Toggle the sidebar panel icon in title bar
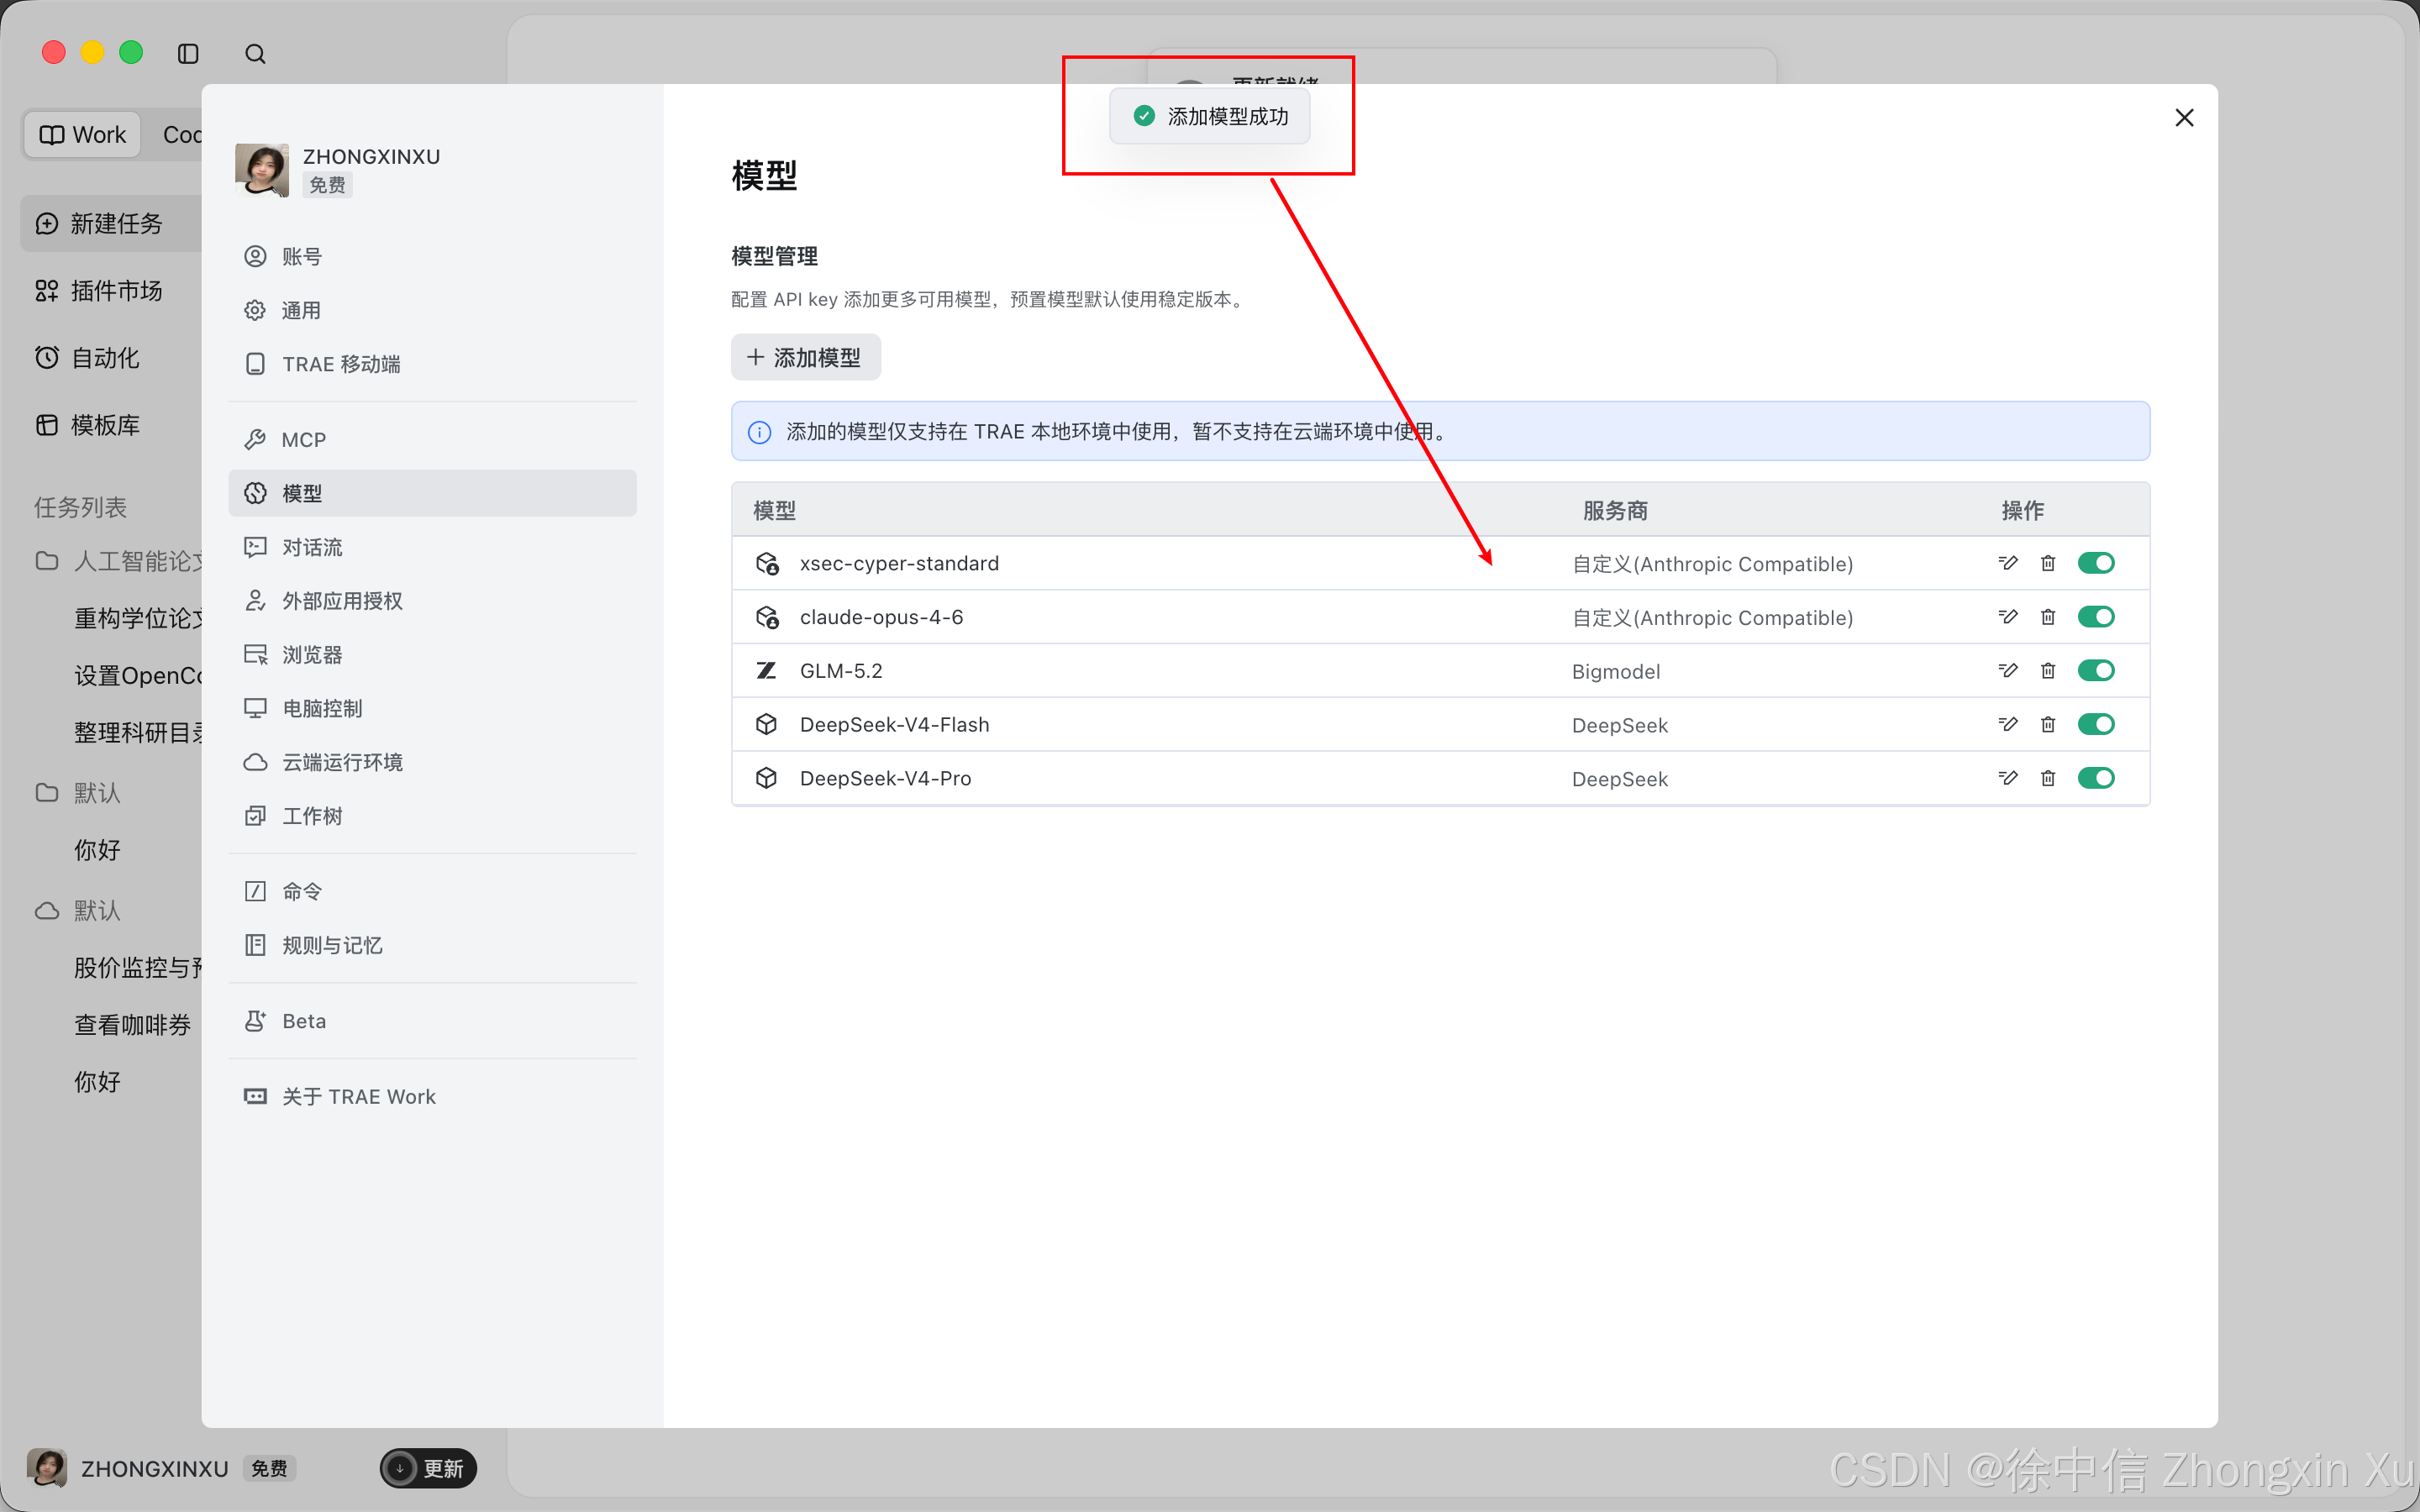Screen dimensions: 2420x1512 pyautogui.click(x=188, y=53)
